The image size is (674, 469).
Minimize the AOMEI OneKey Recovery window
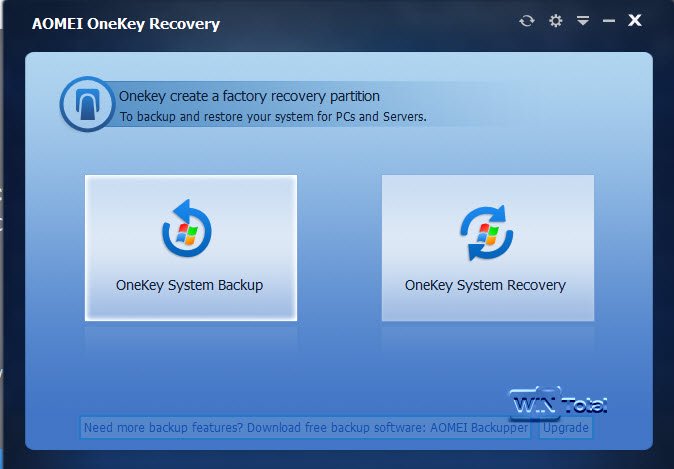pyautogui.click(x=609, y=21)
